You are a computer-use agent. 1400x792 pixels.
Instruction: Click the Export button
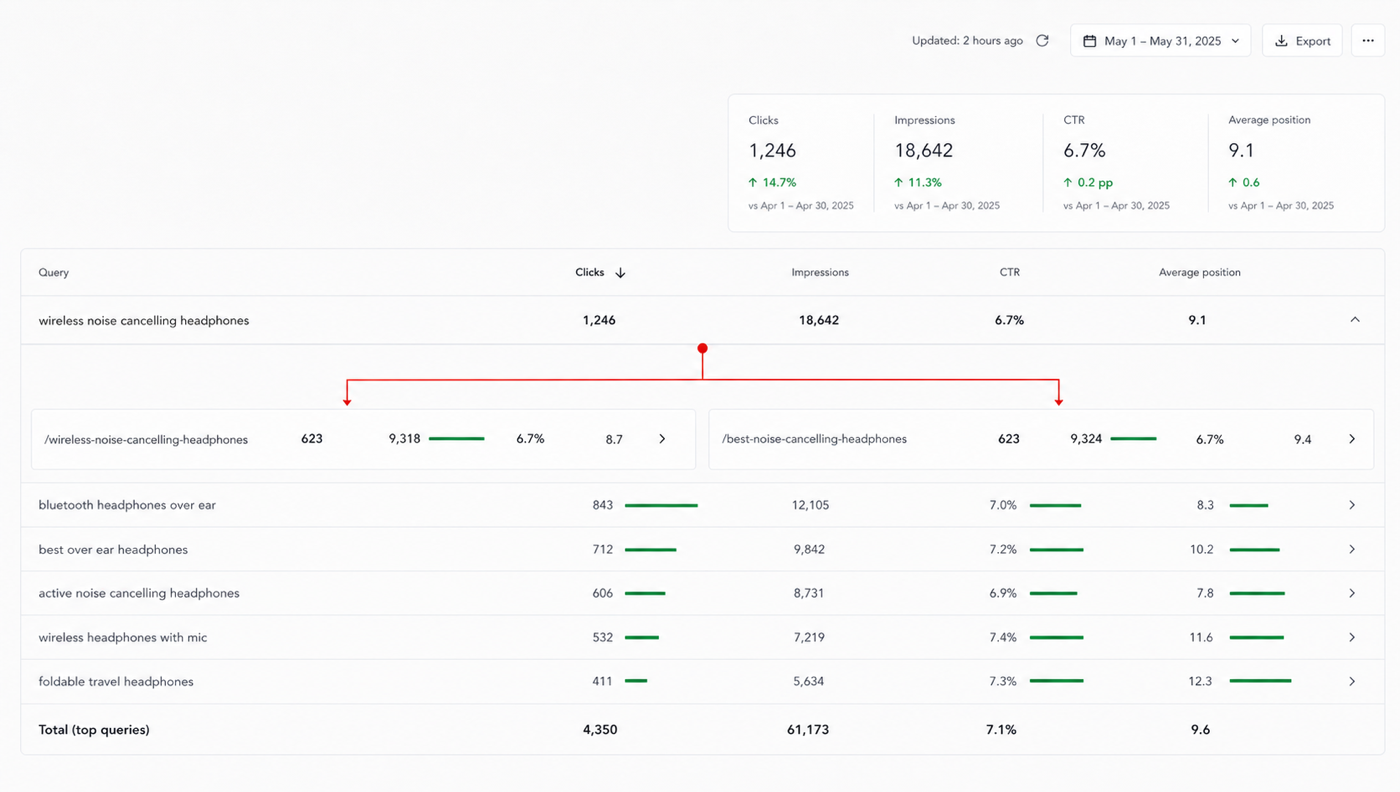click(1302, 41)
